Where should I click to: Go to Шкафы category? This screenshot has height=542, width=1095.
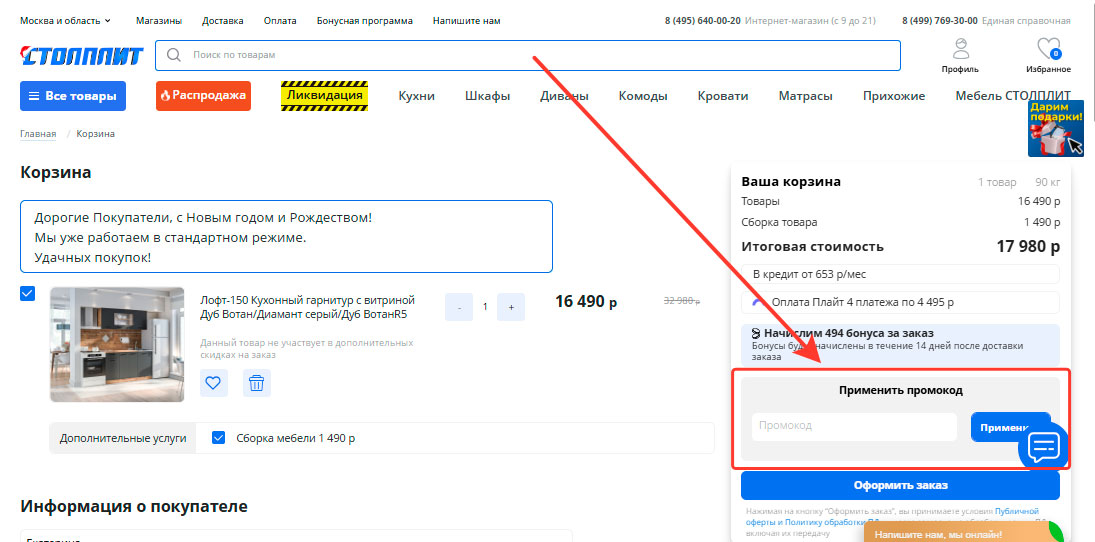487,96
